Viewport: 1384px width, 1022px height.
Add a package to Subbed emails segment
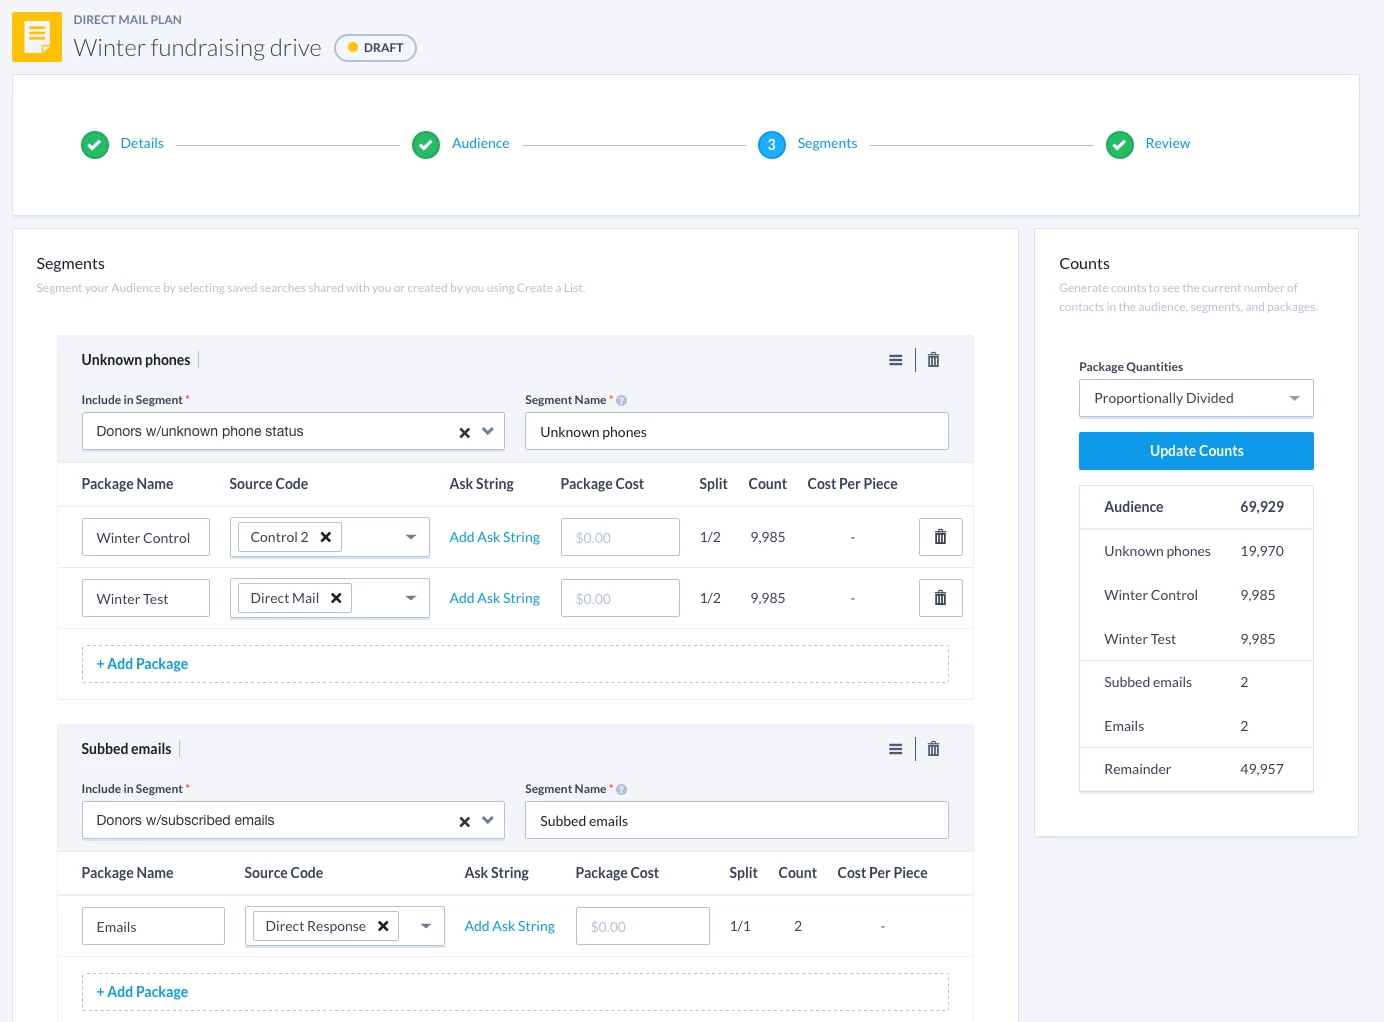coord(515,992)
